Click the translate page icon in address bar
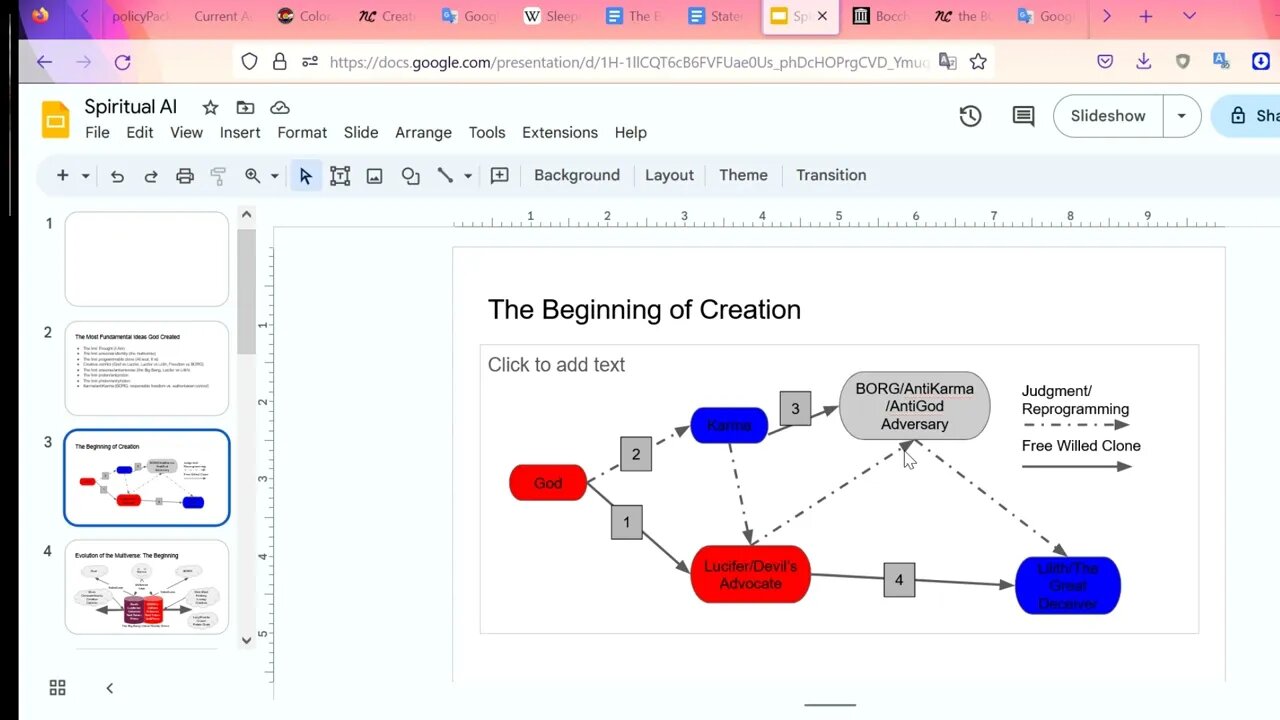 [x=947, y=62]
